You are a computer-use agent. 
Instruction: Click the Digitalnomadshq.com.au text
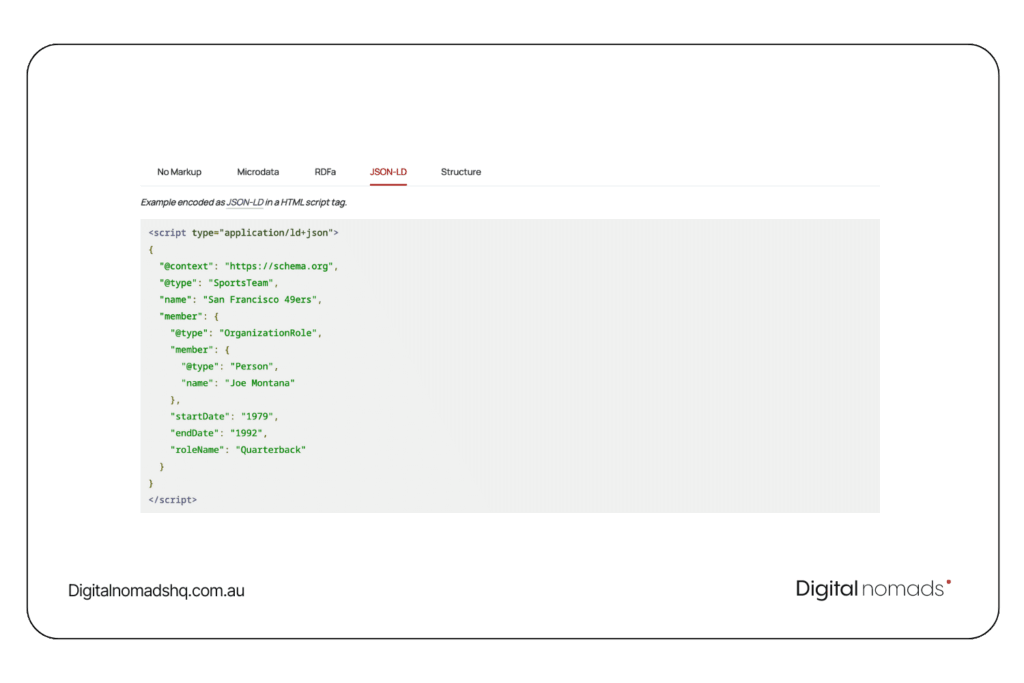156,590
